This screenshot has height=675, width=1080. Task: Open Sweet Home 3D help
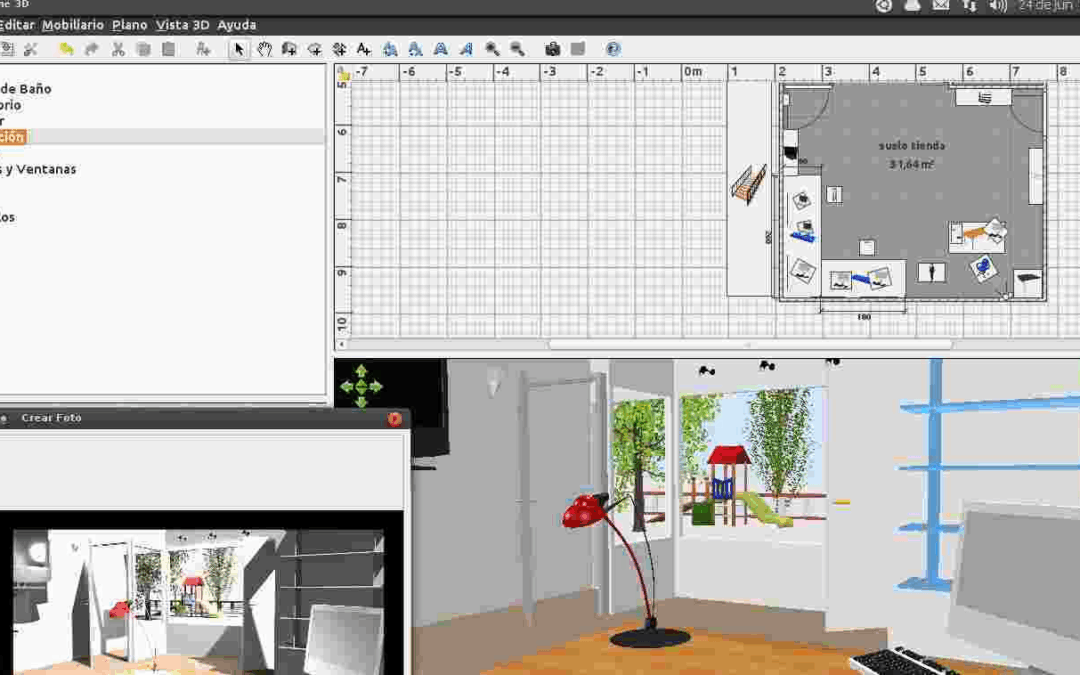click(x=613, y=49)
